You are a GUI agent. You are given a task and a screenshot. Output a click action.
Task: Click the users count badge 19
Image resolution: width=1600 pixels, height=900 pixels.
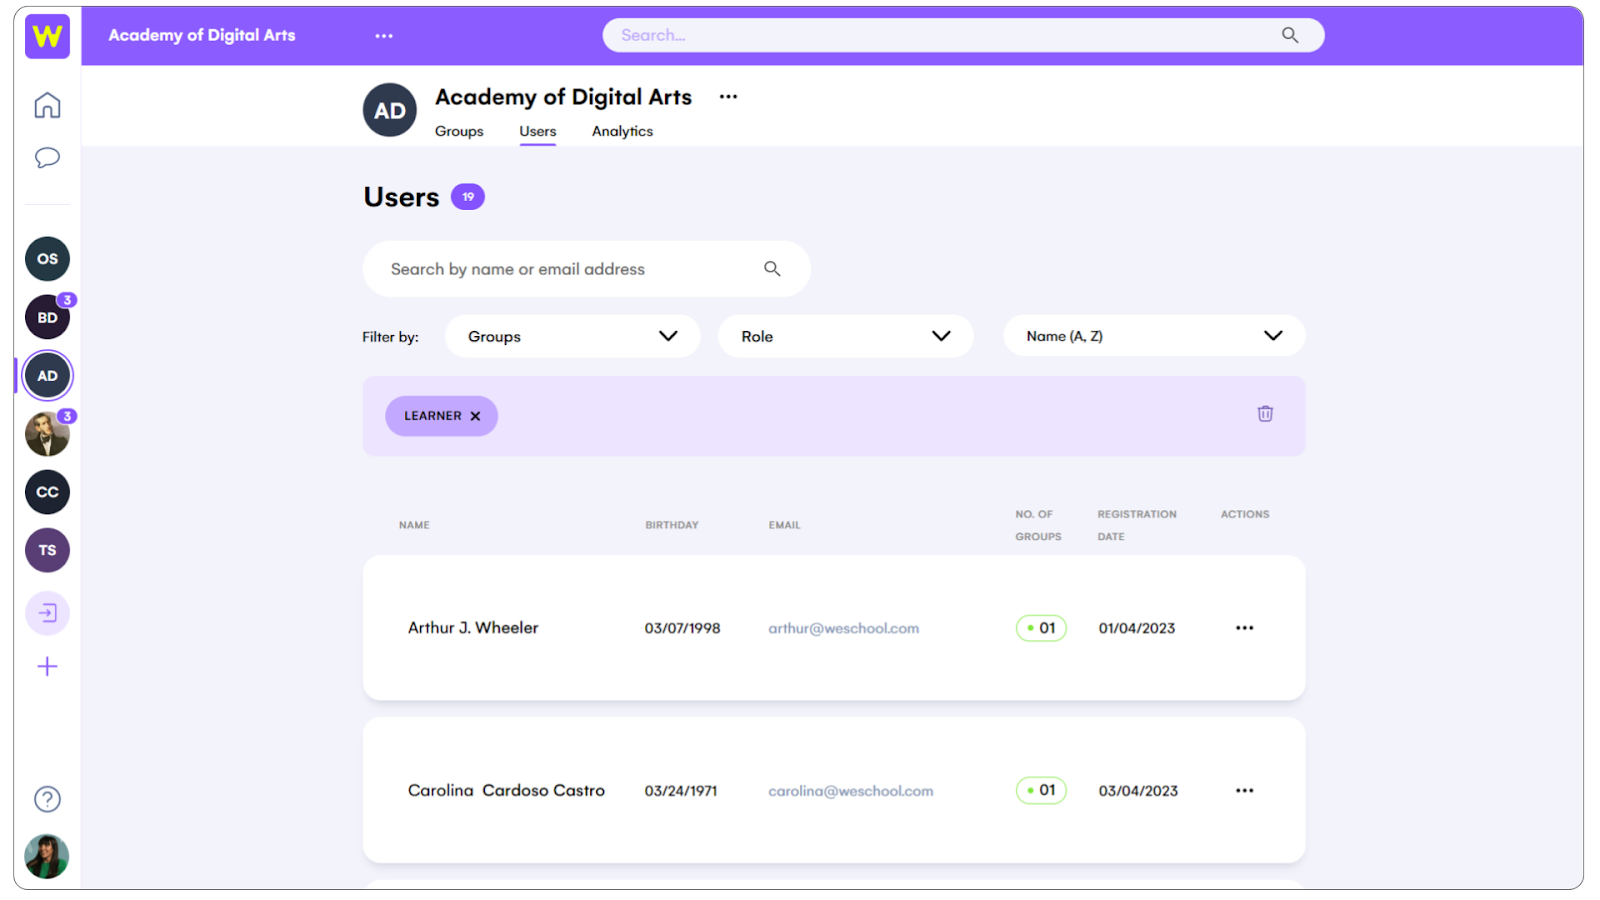(x=468, y=197)
